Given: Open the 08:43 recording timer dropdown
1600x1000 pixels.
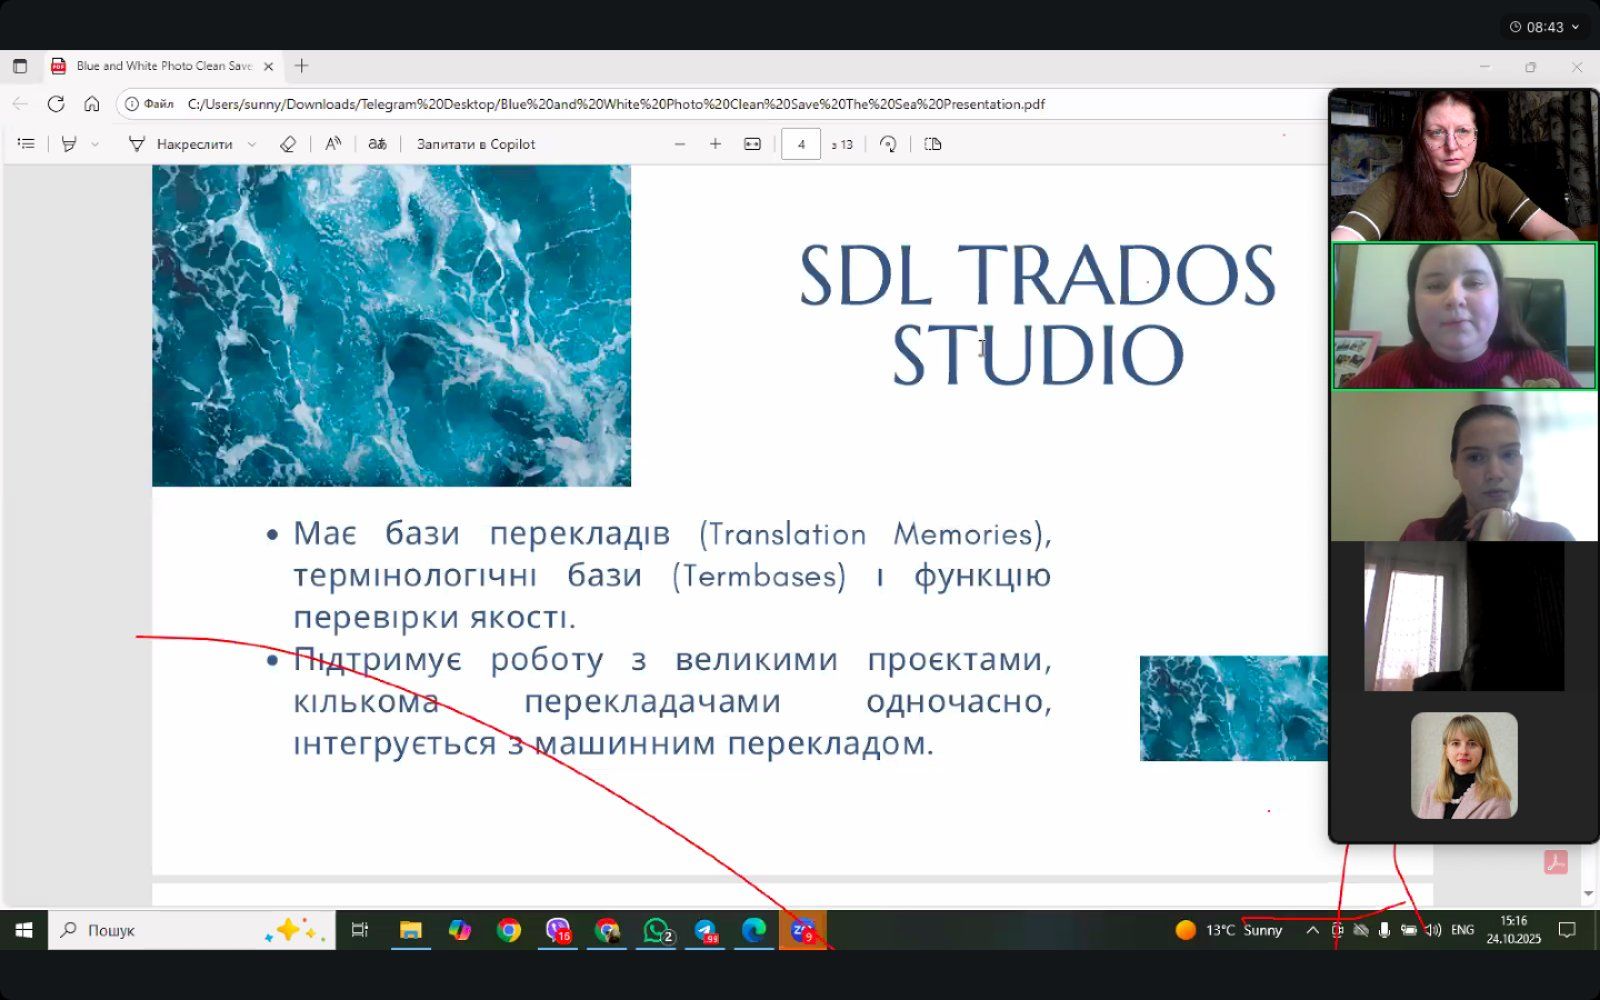Looking at the screenshot, I should coord(1545,27).
